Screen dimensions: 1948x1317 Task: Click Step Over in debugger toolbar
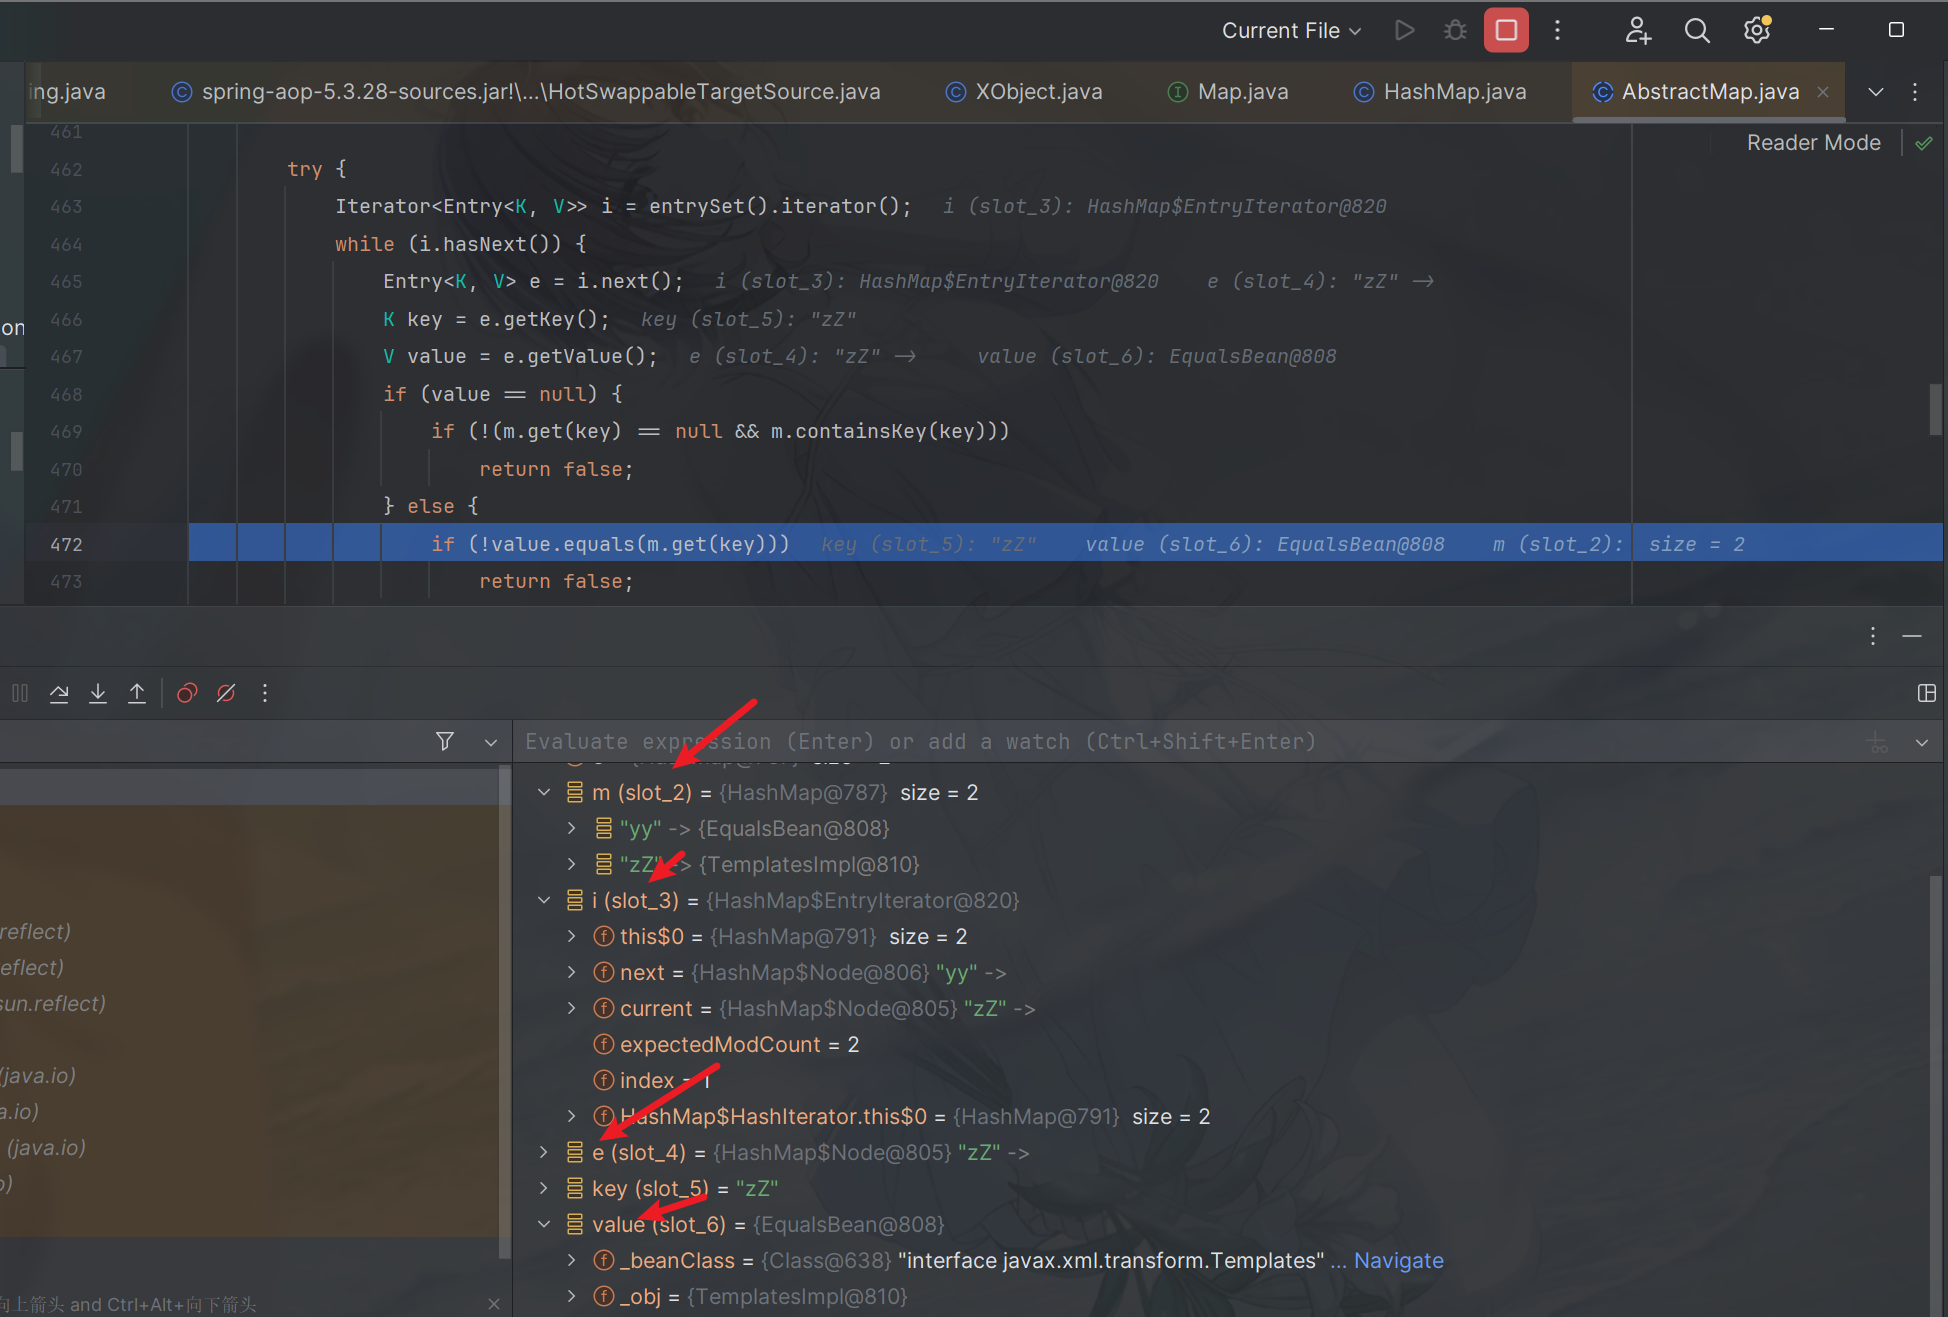tap(59, 693)
